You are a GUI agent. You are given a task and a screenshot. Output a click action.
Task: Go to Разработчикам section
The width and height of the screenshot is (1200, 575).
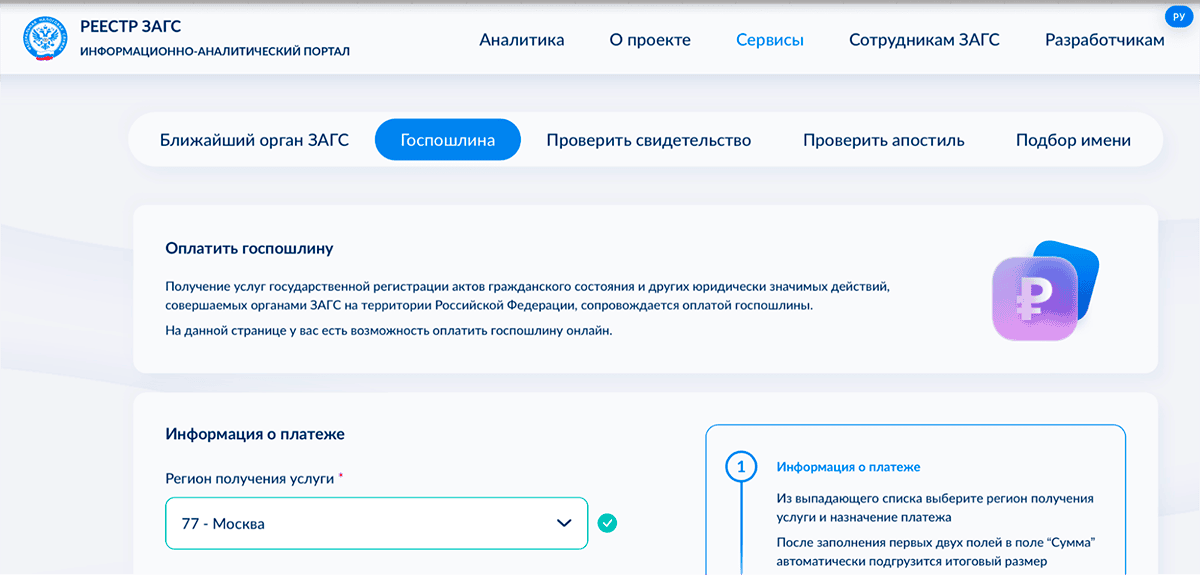pos(1105,40)
